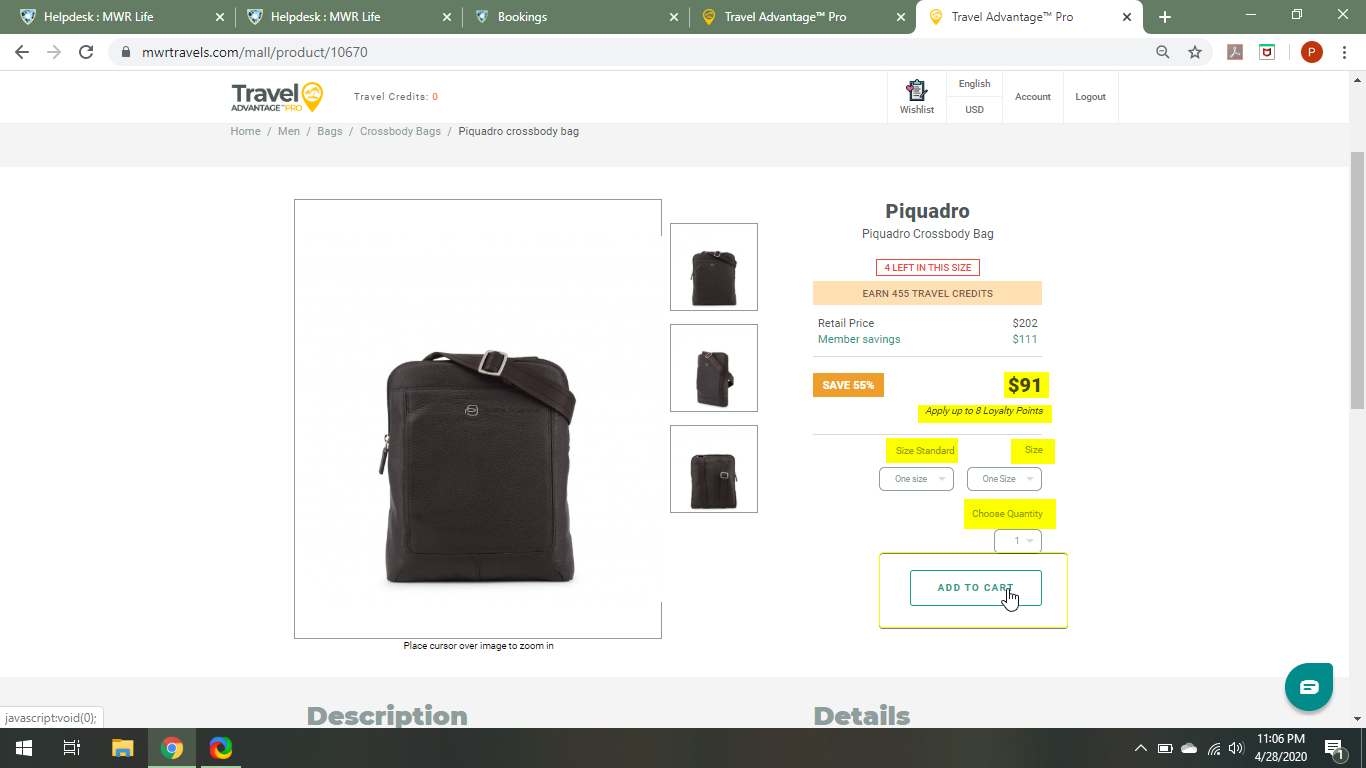Change currency via USD selector
Viewport: 1366px width, 768px height.
coord(974,110)
